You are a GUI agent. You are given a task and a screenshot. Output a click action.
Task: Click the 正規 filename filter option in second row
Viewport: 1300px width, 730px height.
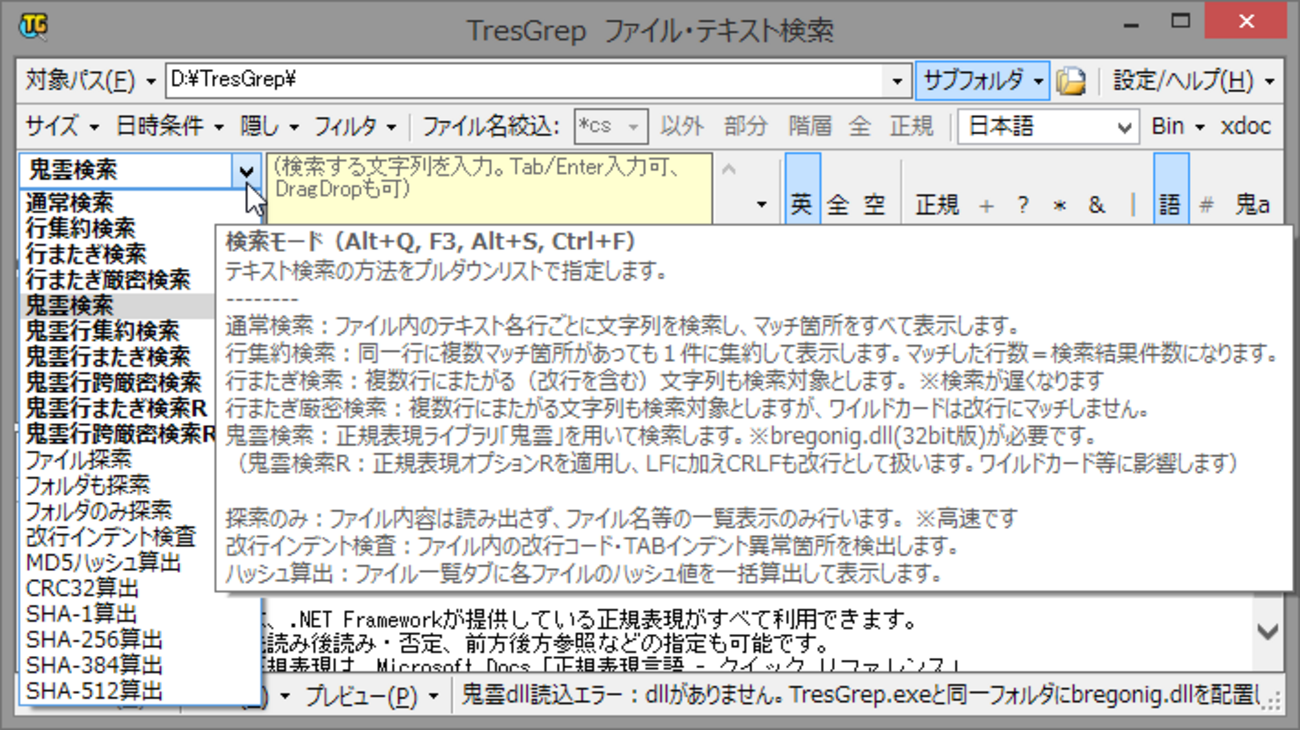(x=911, y=126)
